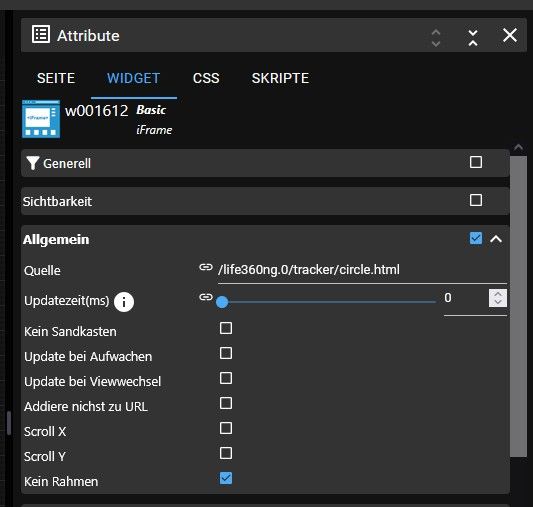This screenshot has width=533, height=507.
Task: Click the greyed expand-all arrows icon
Action: pos(436,38)
